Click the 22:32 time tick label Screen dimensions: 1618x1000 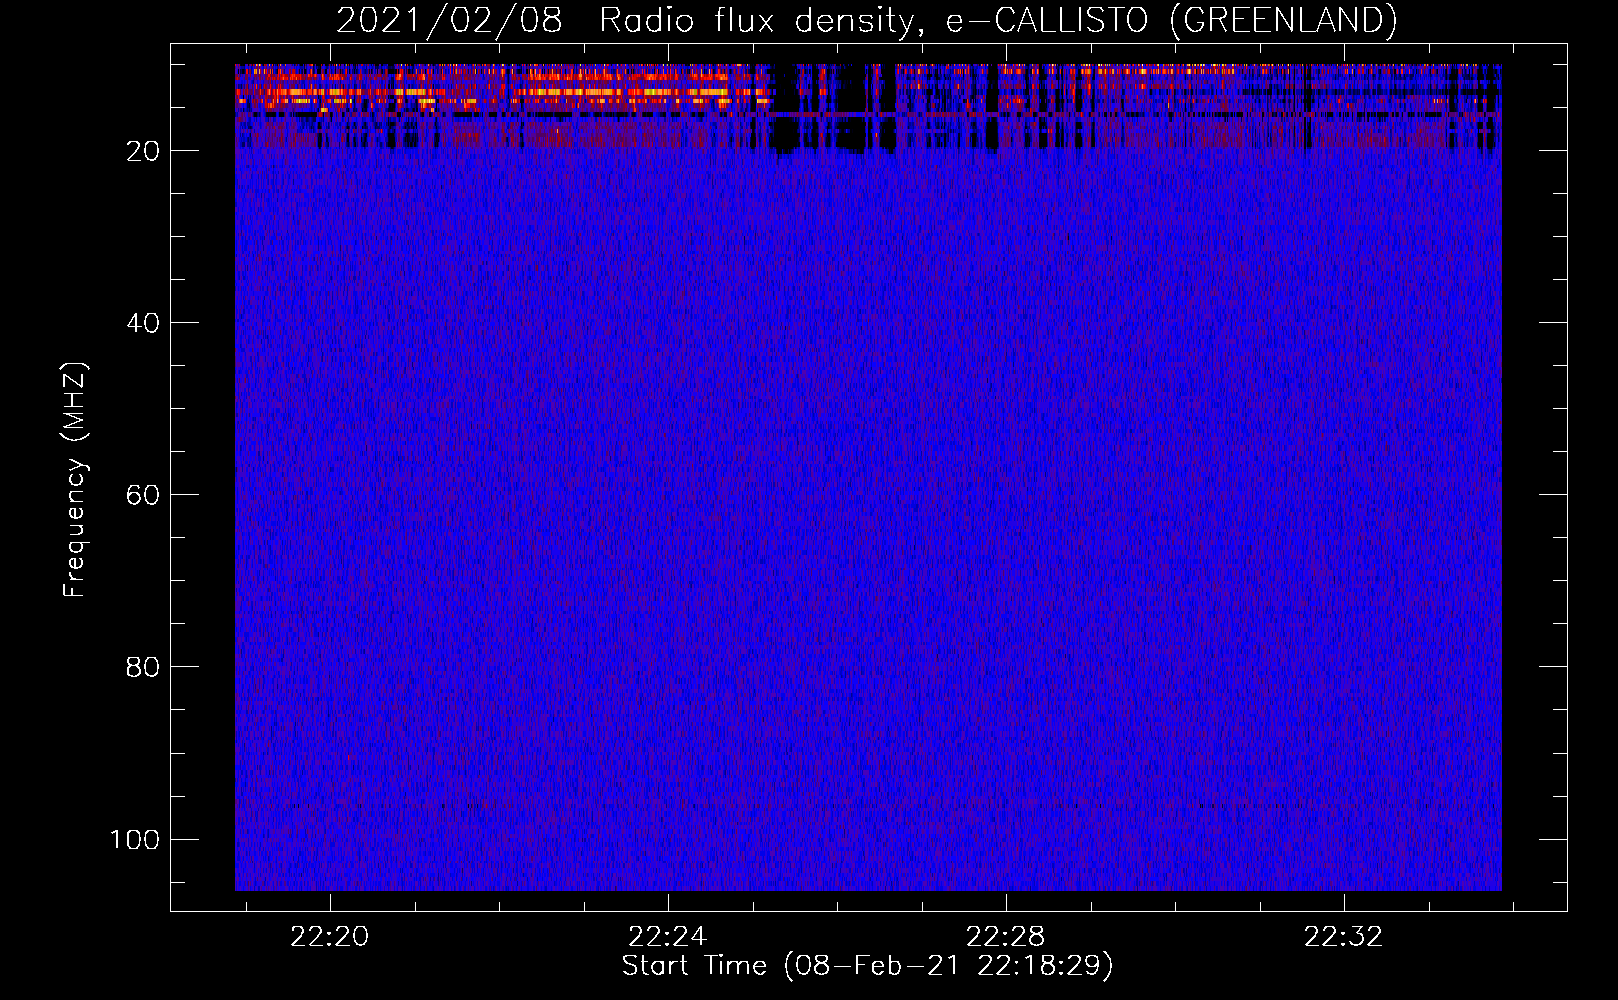pyautogui.click(x=1343, y=937)
